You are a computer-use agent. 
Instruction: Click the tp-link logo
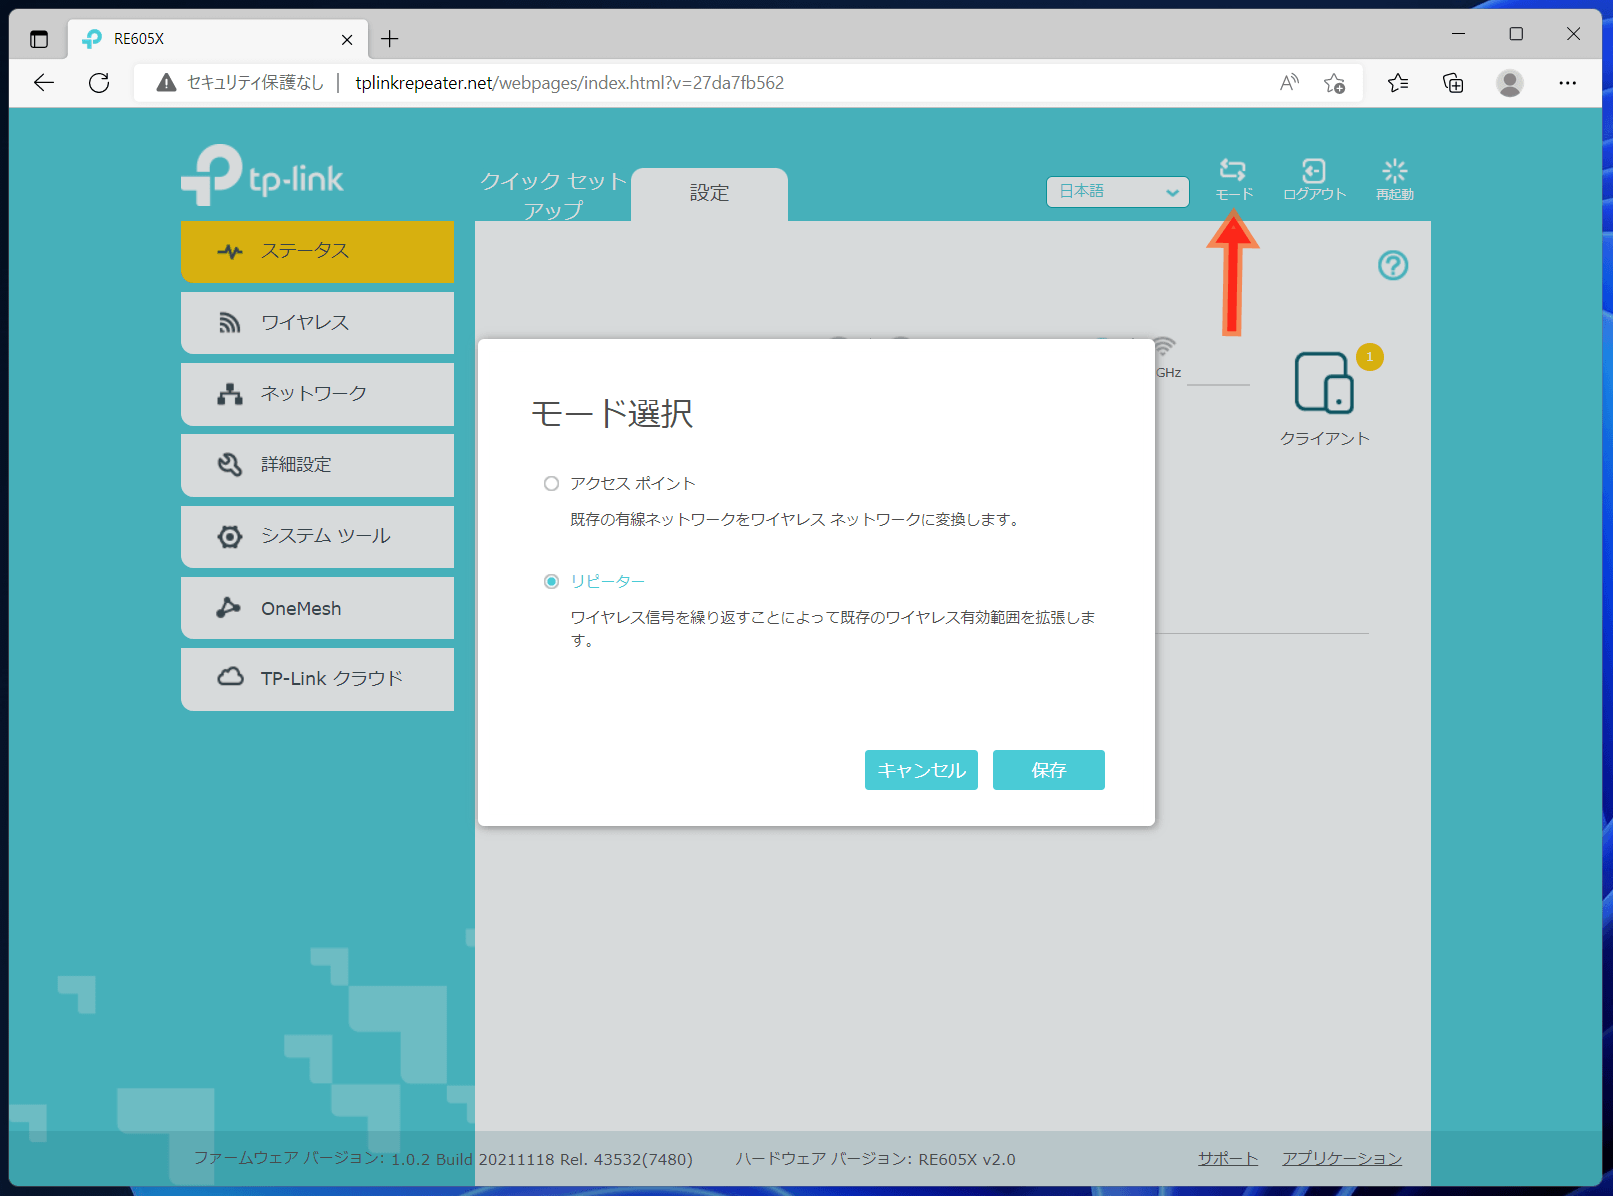pyautogui.click(x=263, y=176)
